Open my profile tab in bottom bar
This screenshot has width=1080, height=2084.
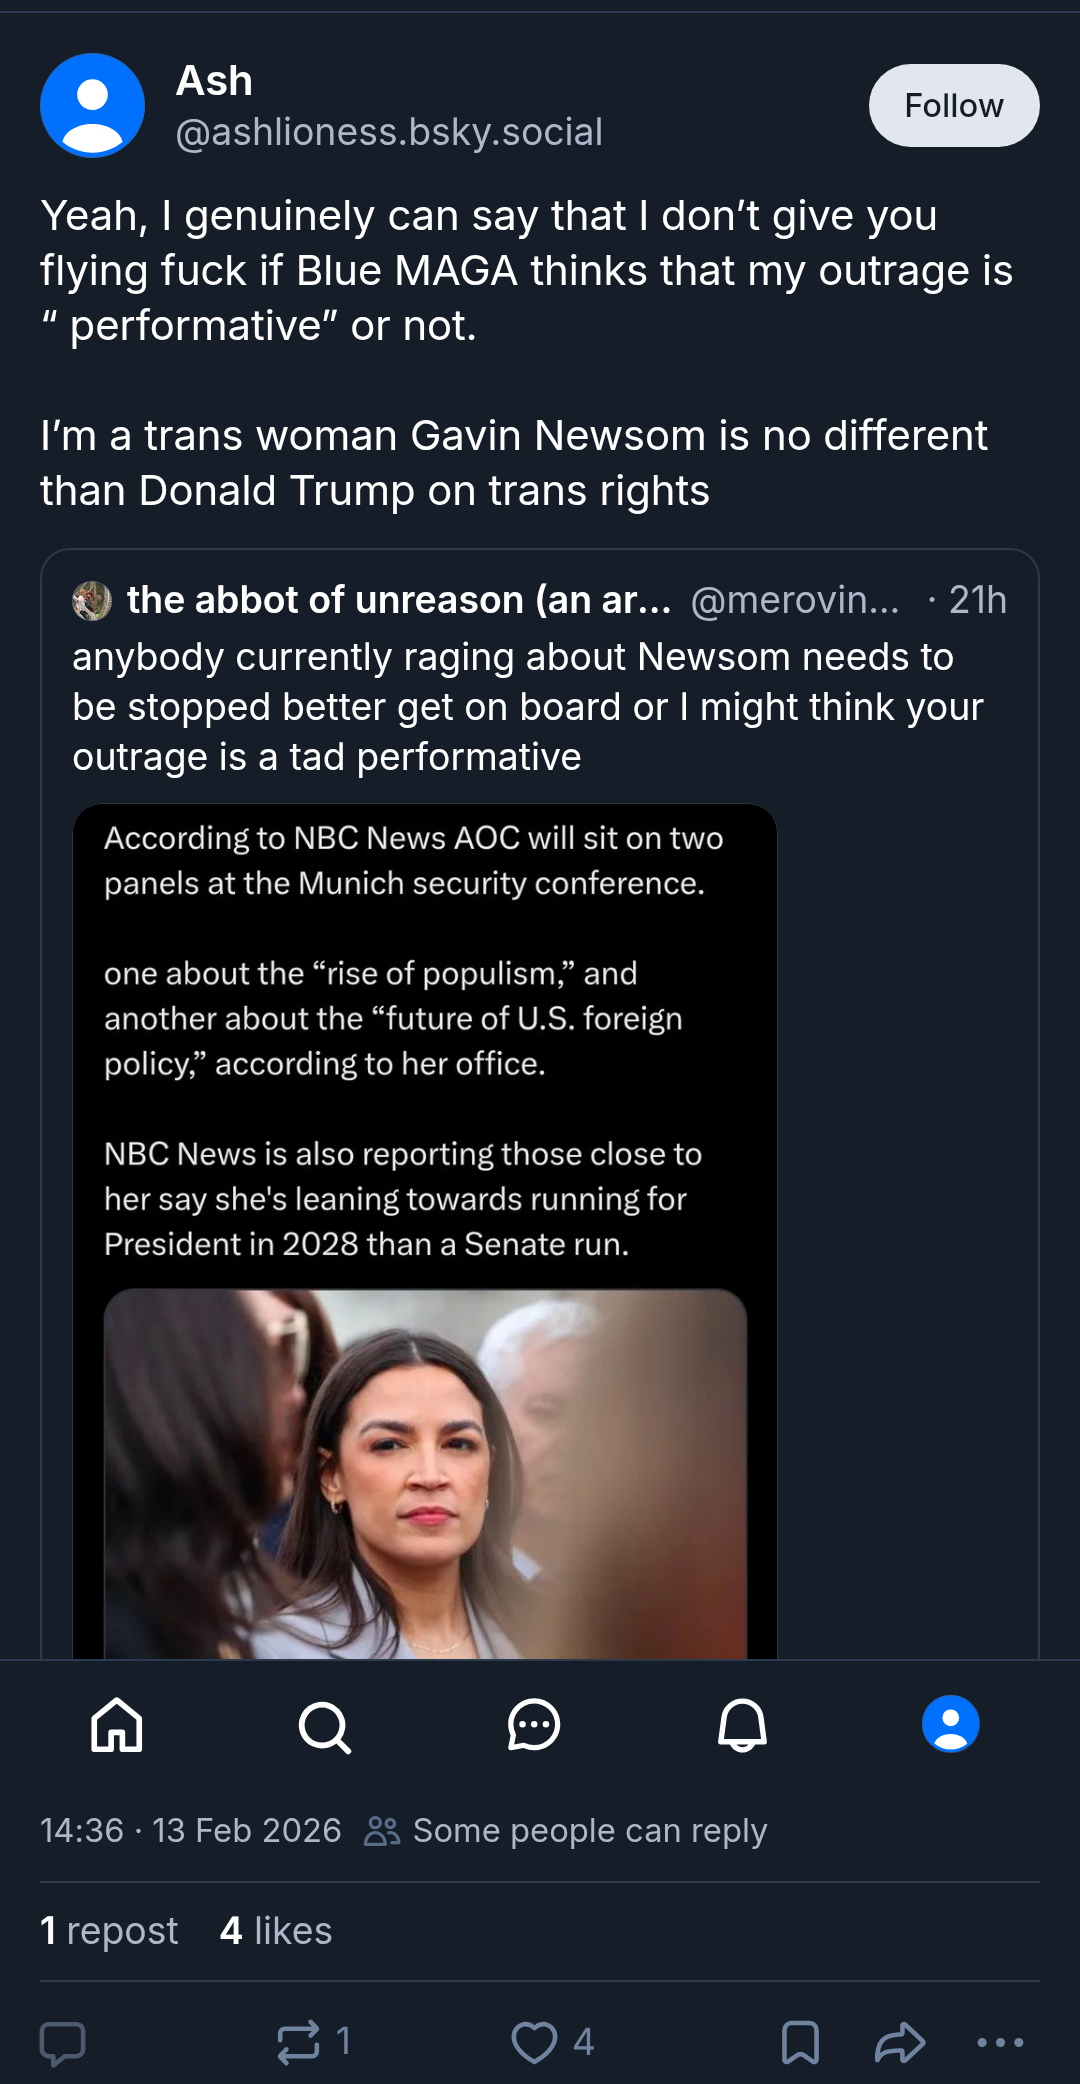tap(950, 1724)
